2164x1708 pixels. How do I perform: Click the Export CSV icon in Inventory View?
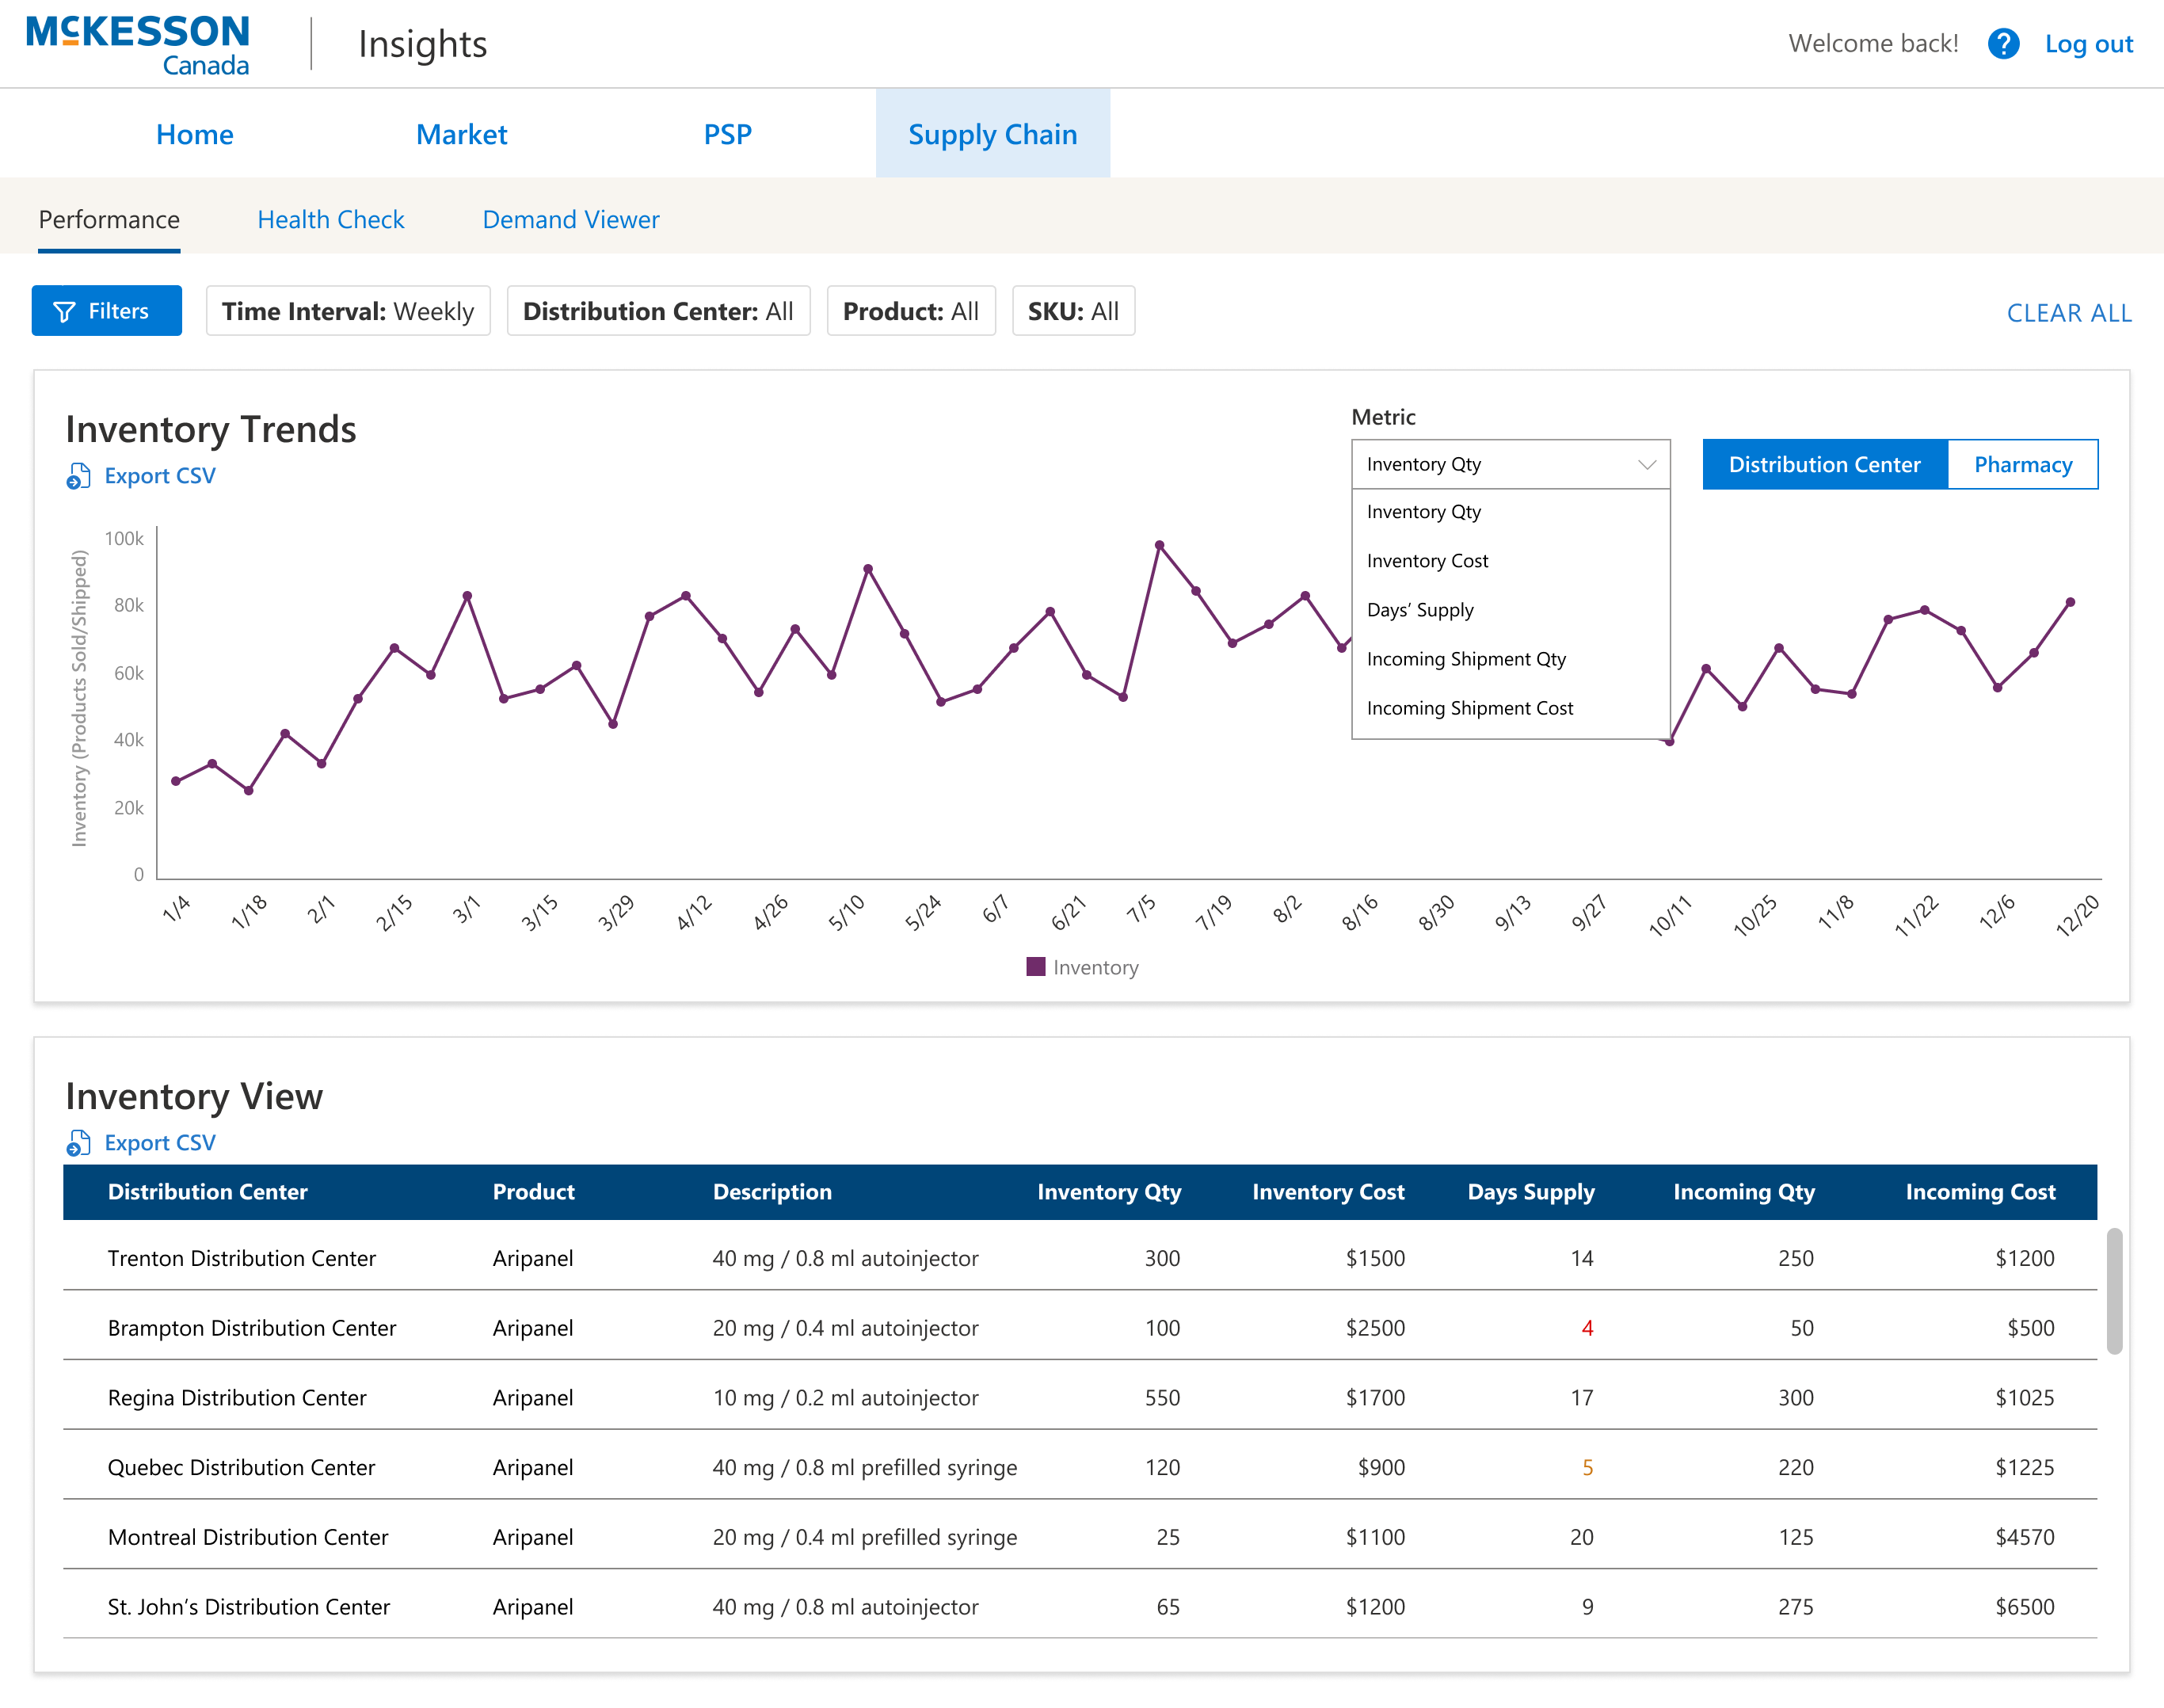(x=78, y=1143)
